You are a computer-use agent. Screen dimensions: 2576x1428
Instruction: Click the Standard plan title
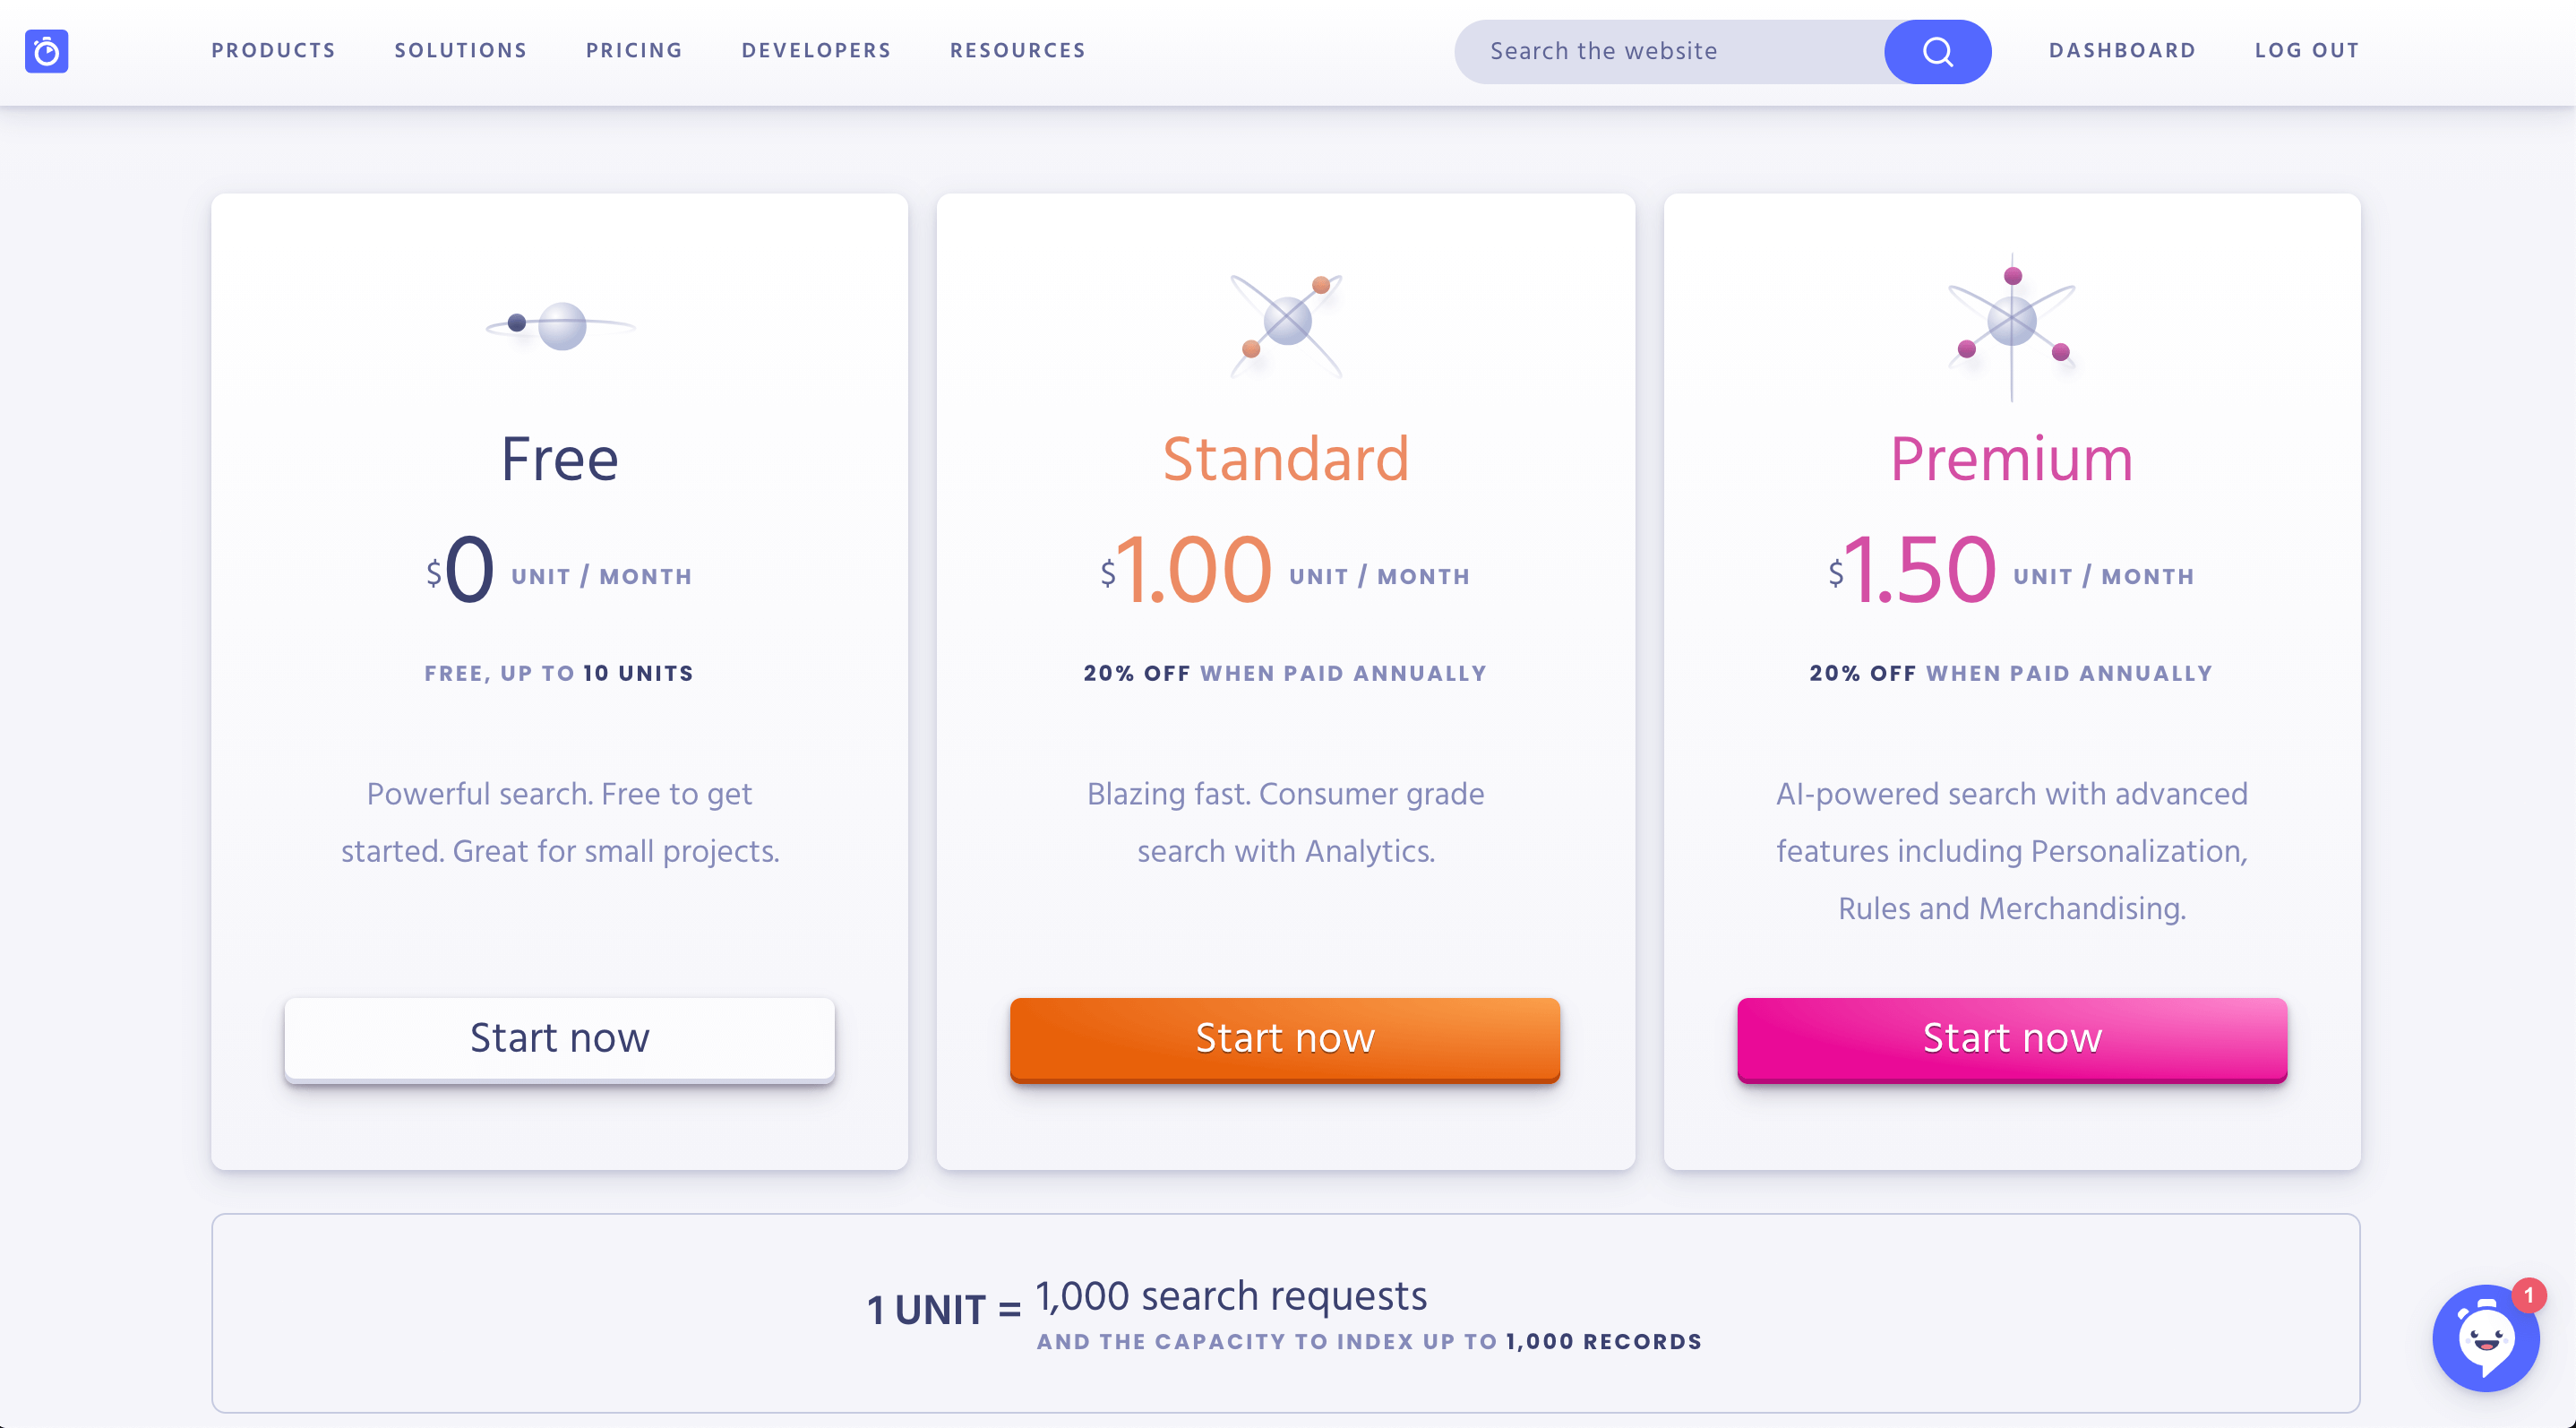point(1285,459)
